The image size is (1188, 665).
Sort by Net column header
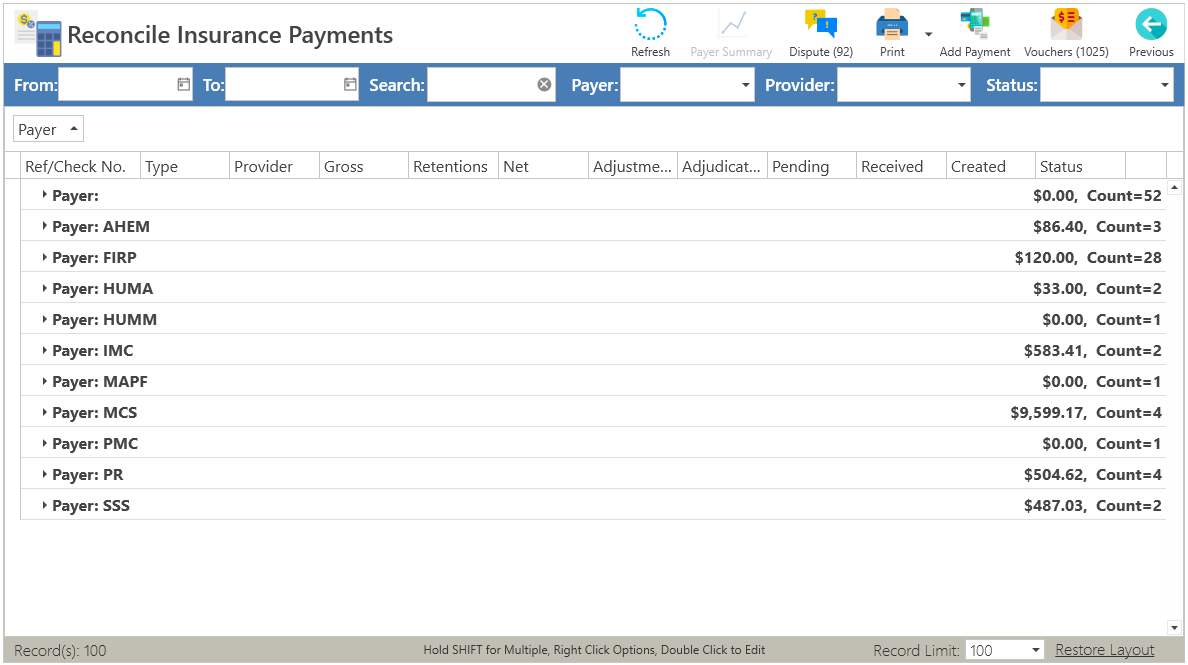click(543, 167)
